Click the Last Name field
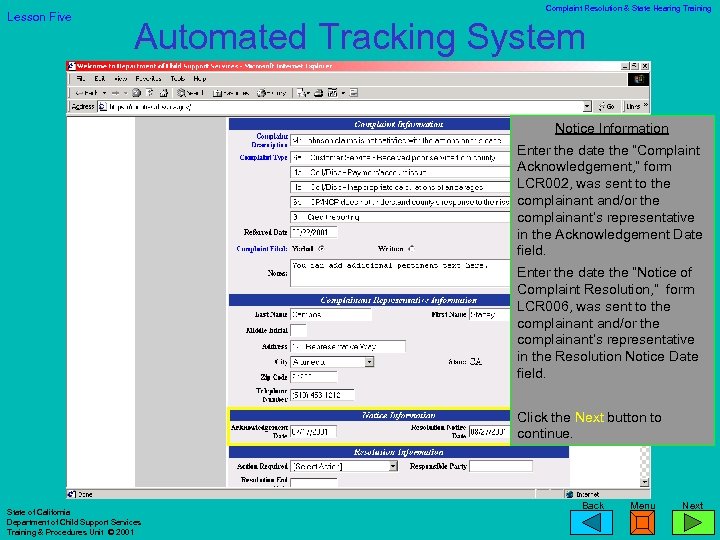The width and height of the screenshot is (720, 540). click(x=331, y=315)
